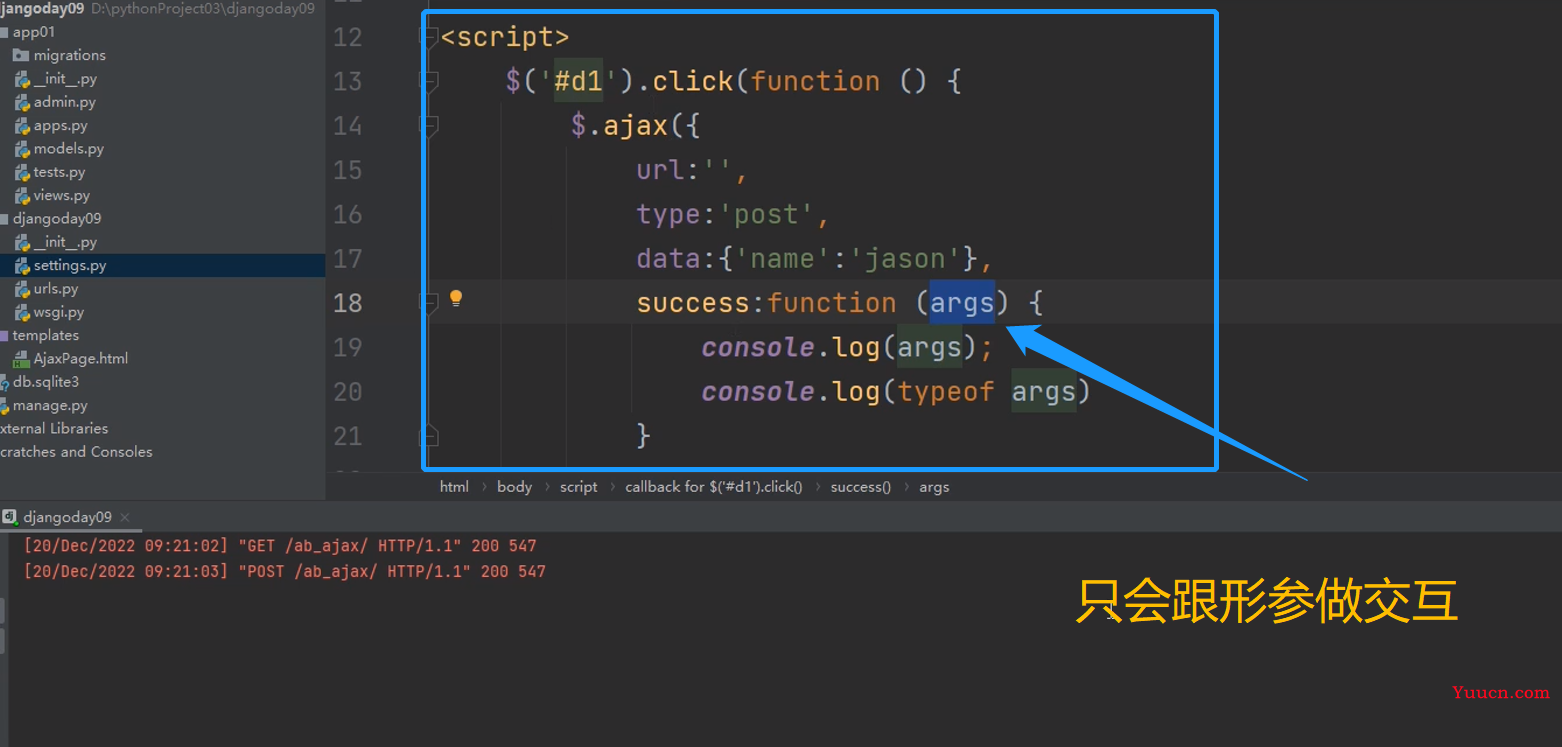Click the body breadcrumb
Image resolution: width=1562 pixels, height=747 pixels.
coord(514,487)
